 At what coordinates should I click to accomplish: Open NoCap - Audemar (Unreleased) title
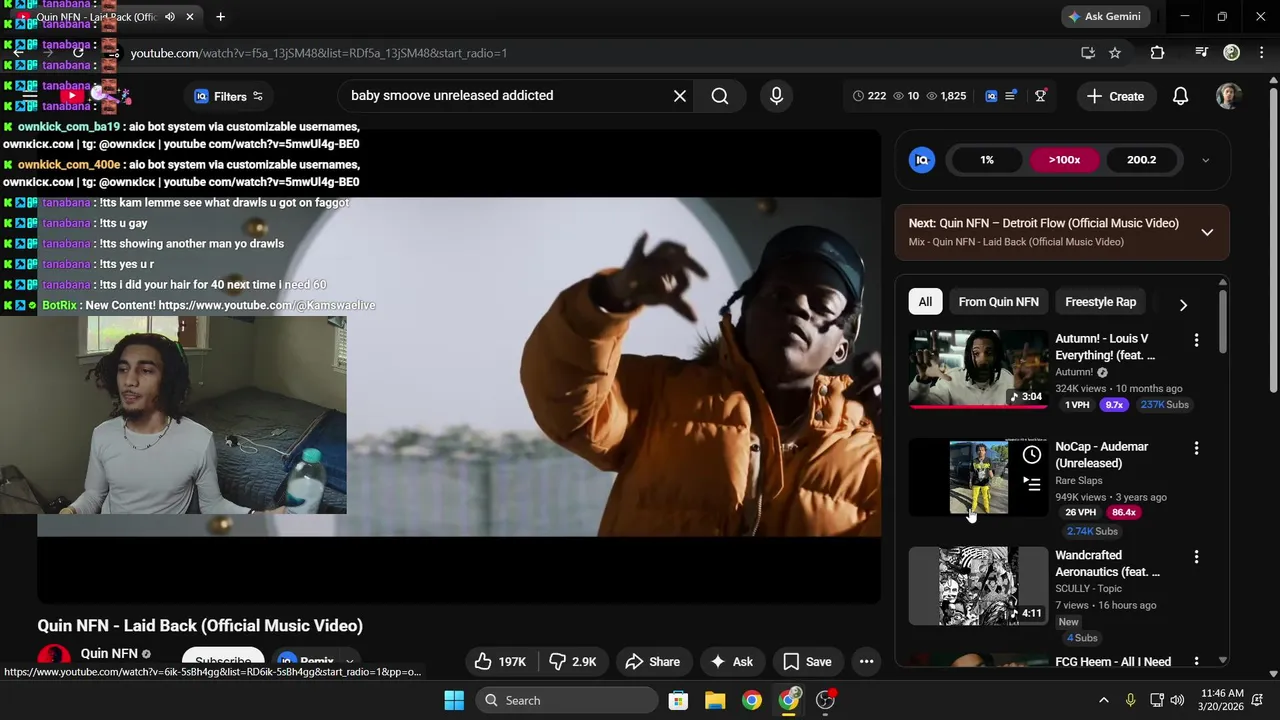[x=1101, y=455]
